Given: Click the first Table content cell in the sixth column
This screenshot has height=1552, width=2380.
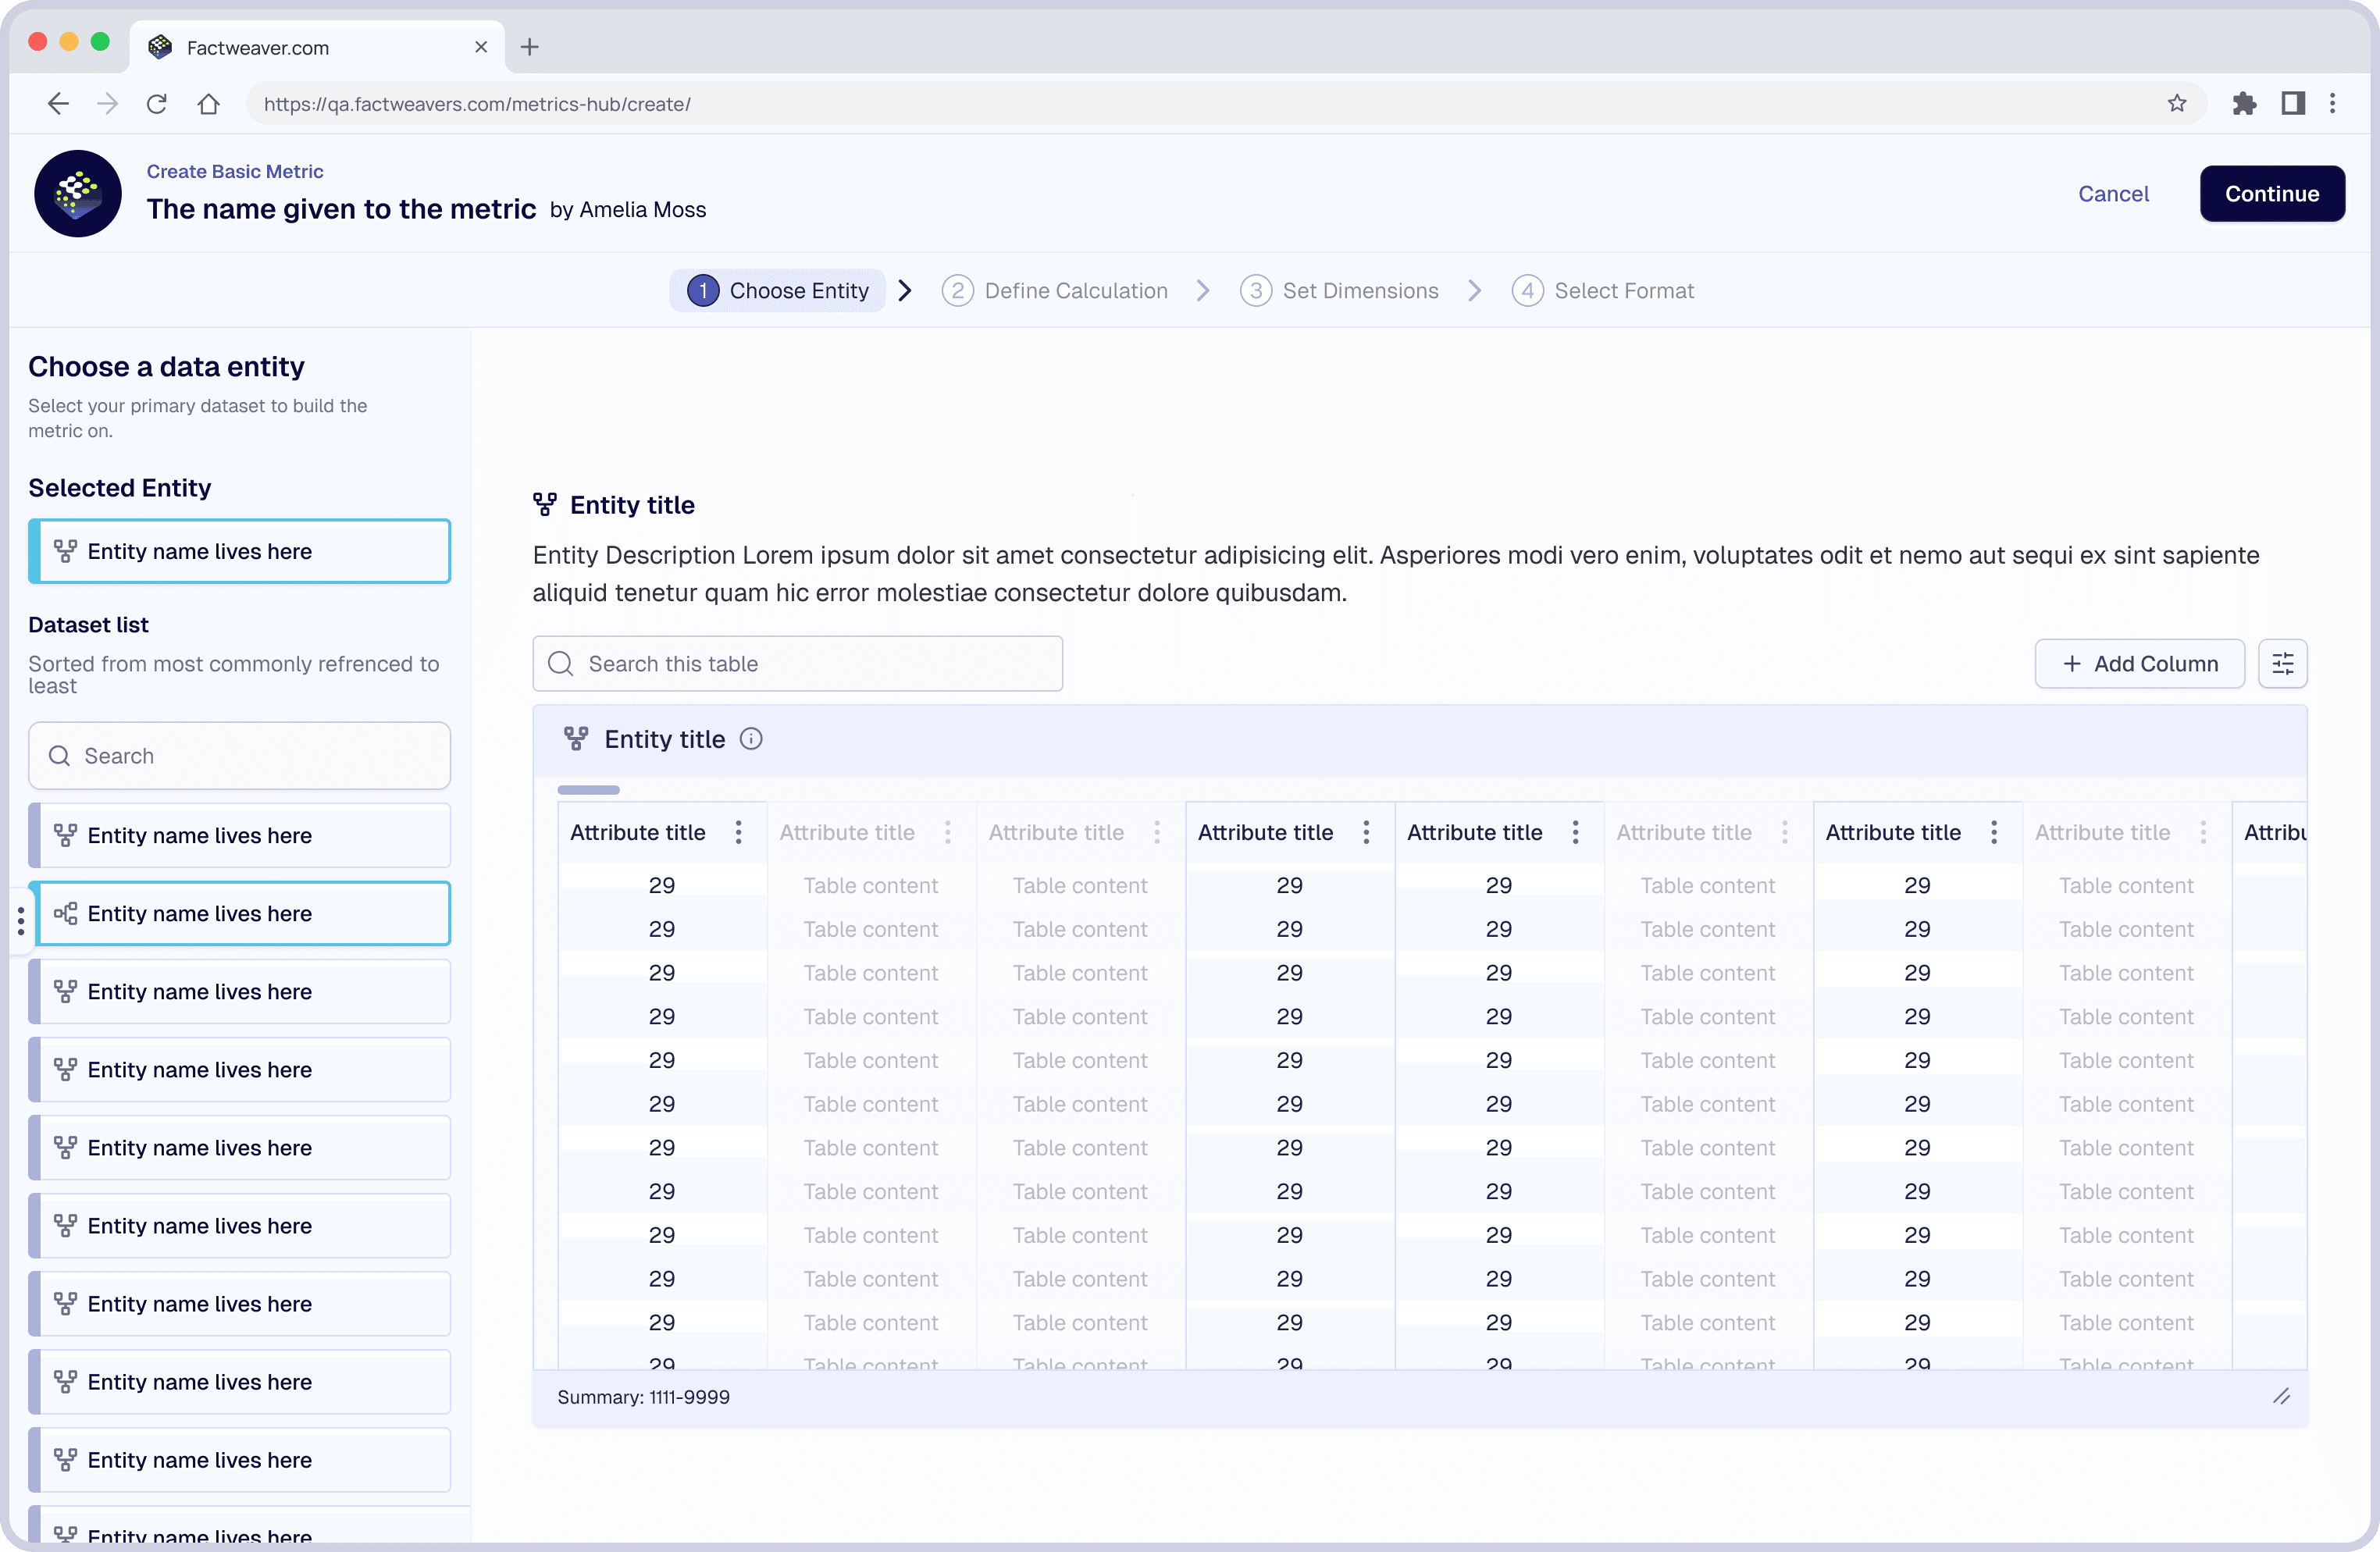Looking at the screenshot, I should click(1707, 885).
